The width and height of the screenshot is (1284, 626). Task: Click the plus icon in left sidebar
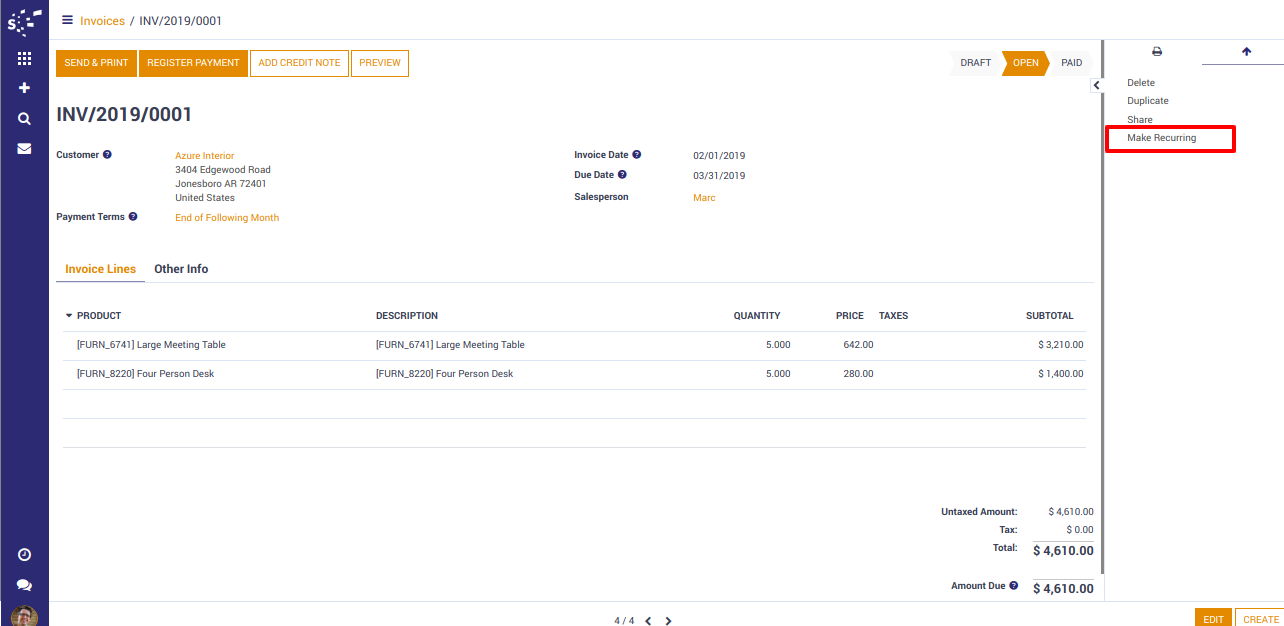24,88
